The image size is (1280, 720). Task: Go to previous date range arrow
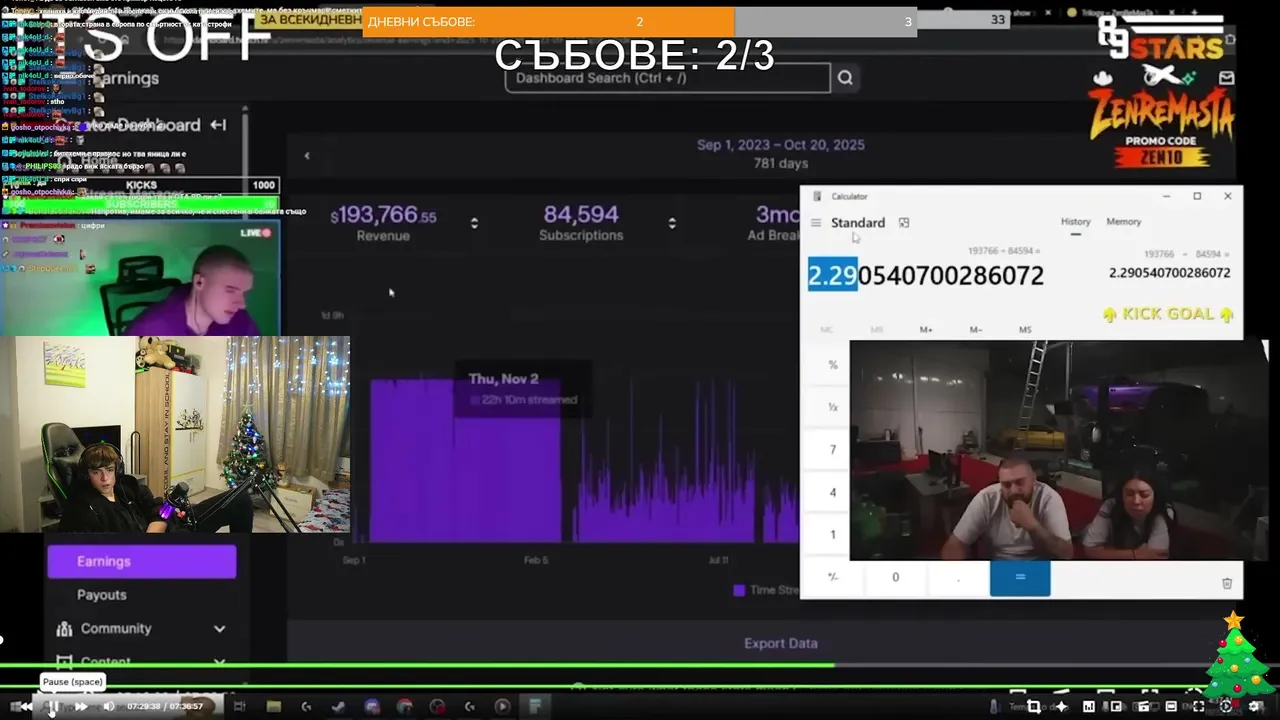pos(307,156)
